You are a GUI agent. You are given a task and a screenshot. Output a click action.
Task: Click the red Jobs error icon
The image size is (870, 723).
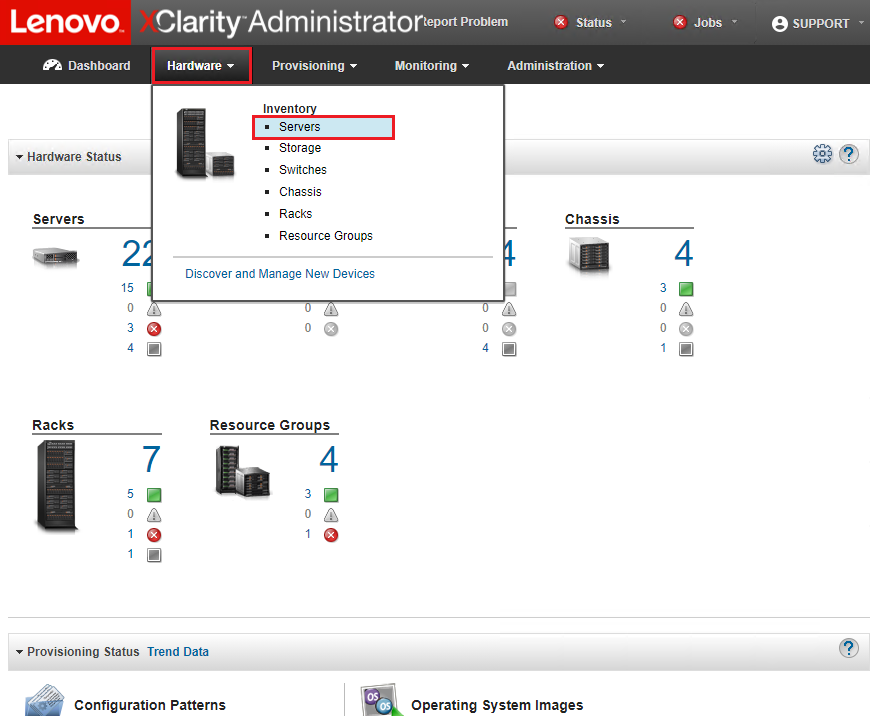(680, 22)
